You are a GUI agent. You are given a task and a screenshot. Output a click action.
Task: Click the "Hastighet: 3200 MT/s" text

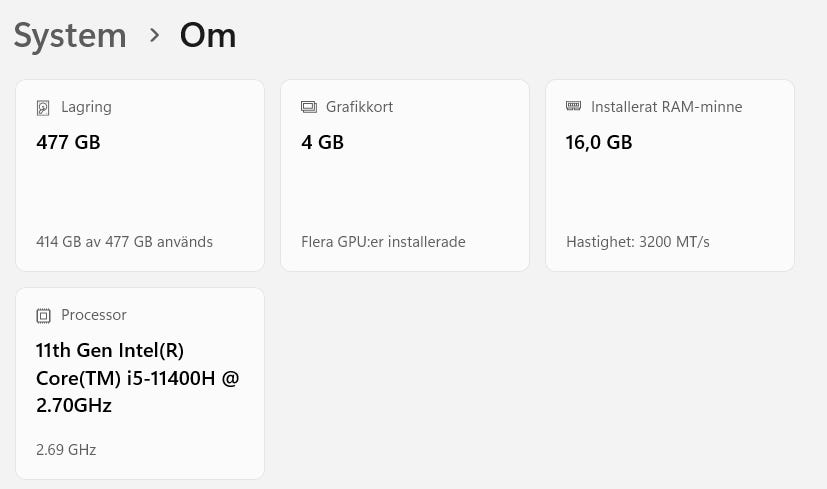point(637,242)
